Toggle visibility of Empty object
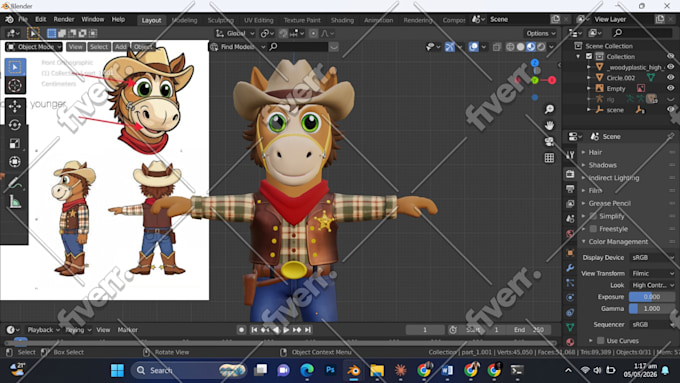This screenshot has height=383, width=680. [670, 88]
